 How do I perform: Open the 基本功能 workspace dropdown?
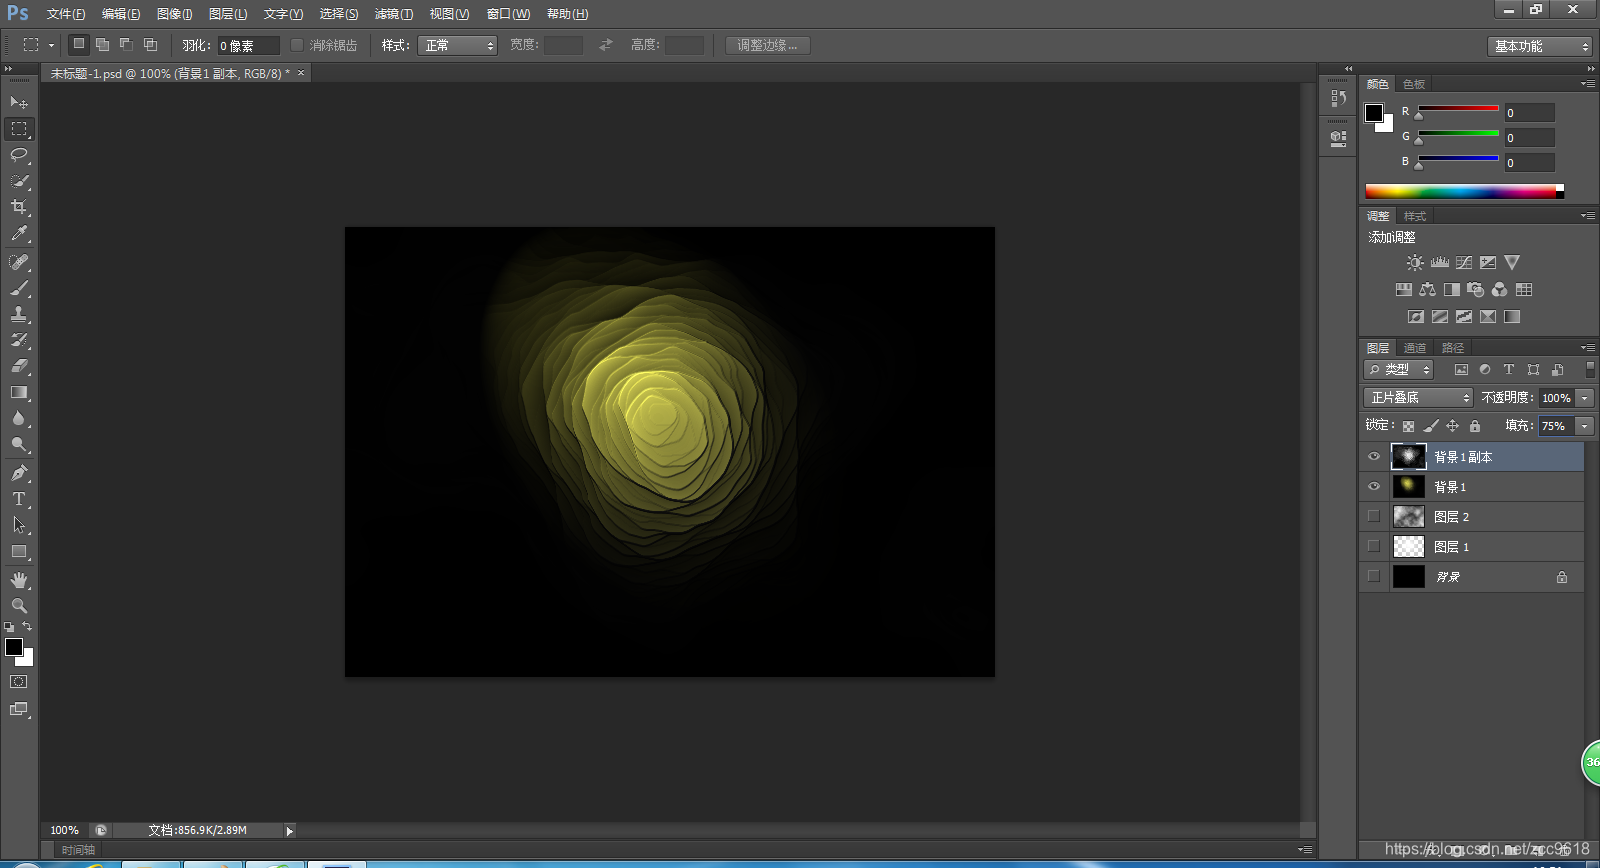[x=1539, y=47]
